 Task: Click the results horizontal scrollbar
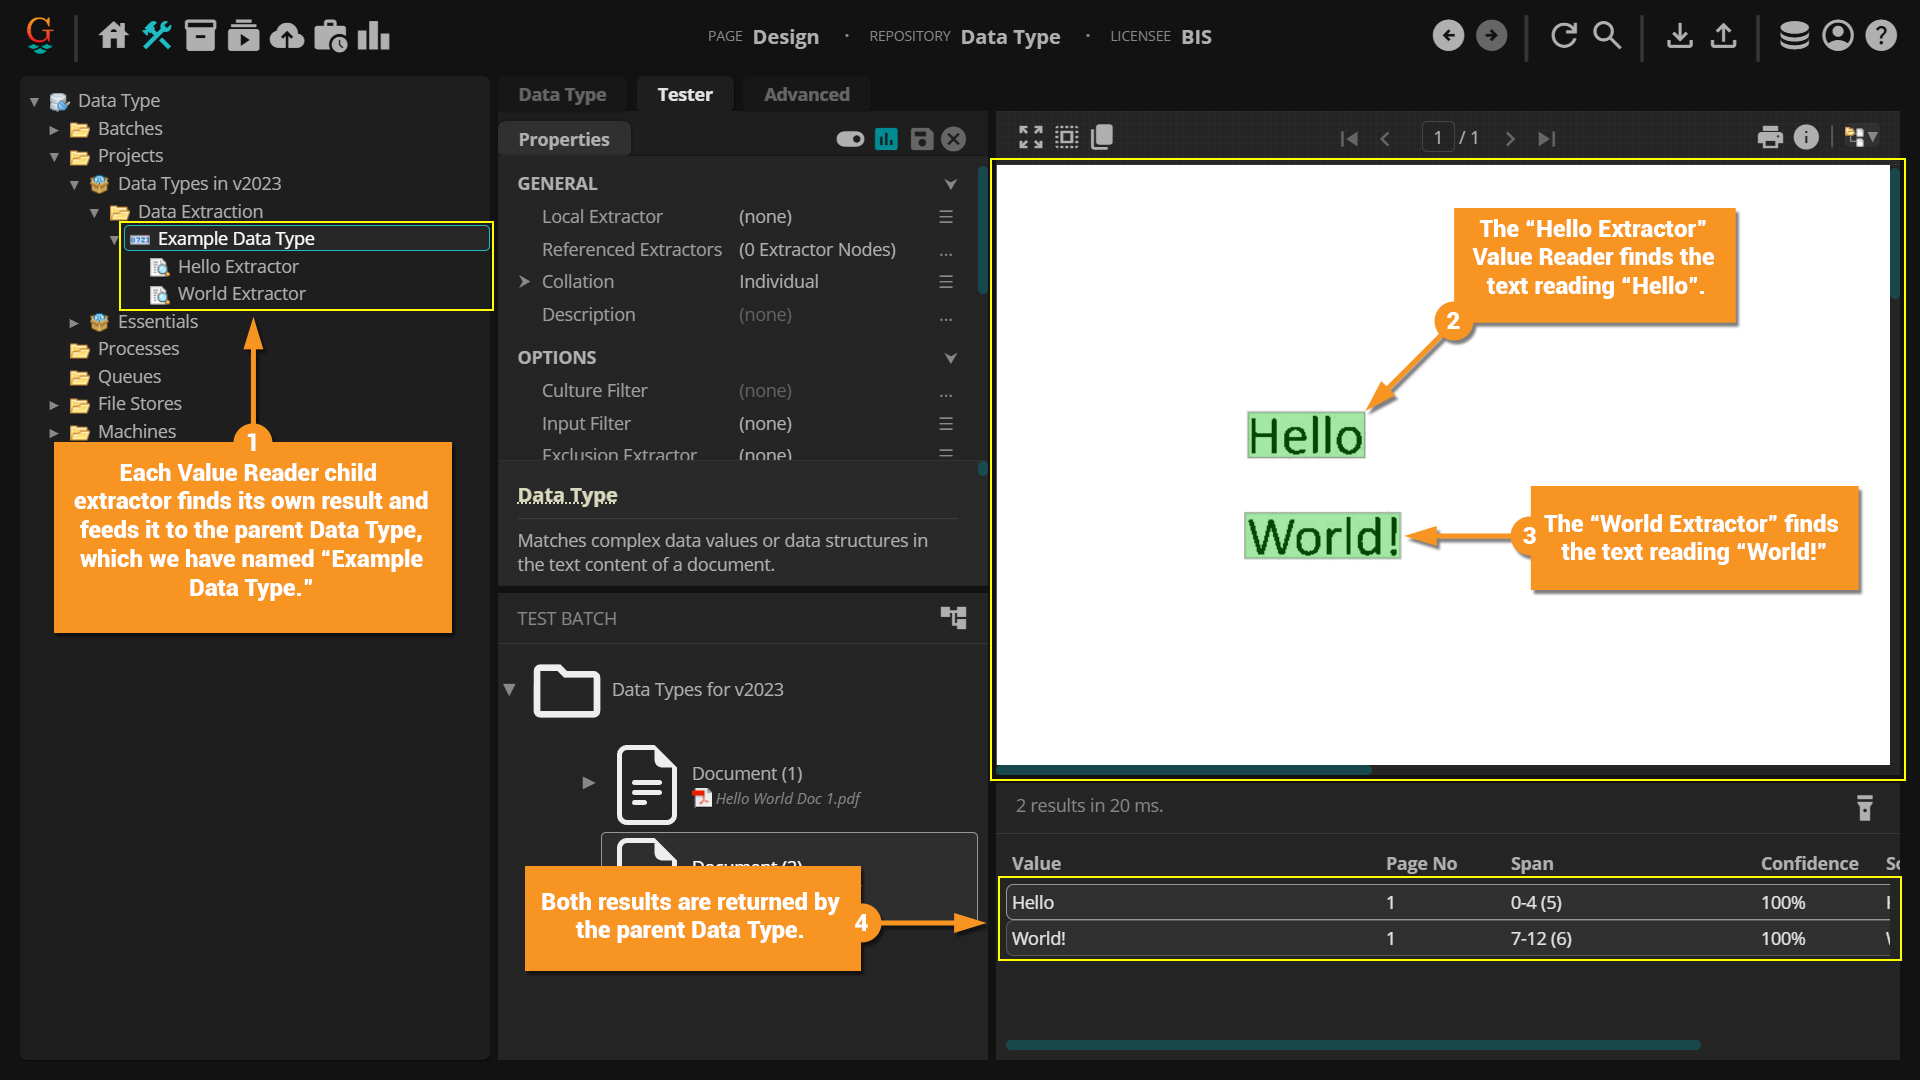pyautogui.click(x=1352, y=1045)
